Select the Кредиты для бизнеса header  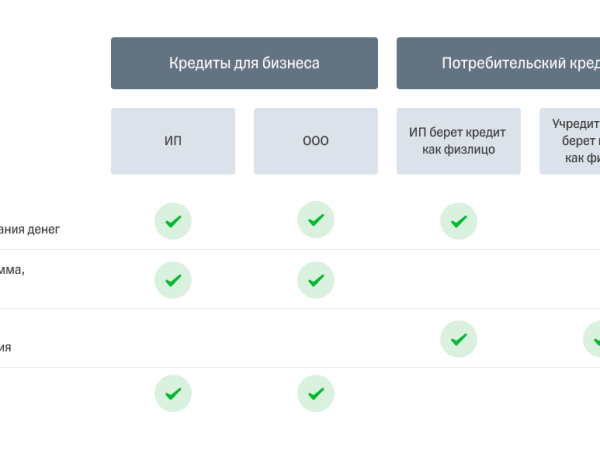(244, 63)
